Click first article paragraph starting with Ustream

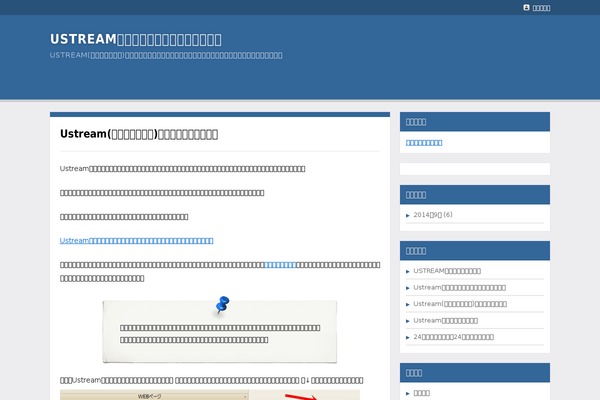pyautogui.click(x=183, y=168)
